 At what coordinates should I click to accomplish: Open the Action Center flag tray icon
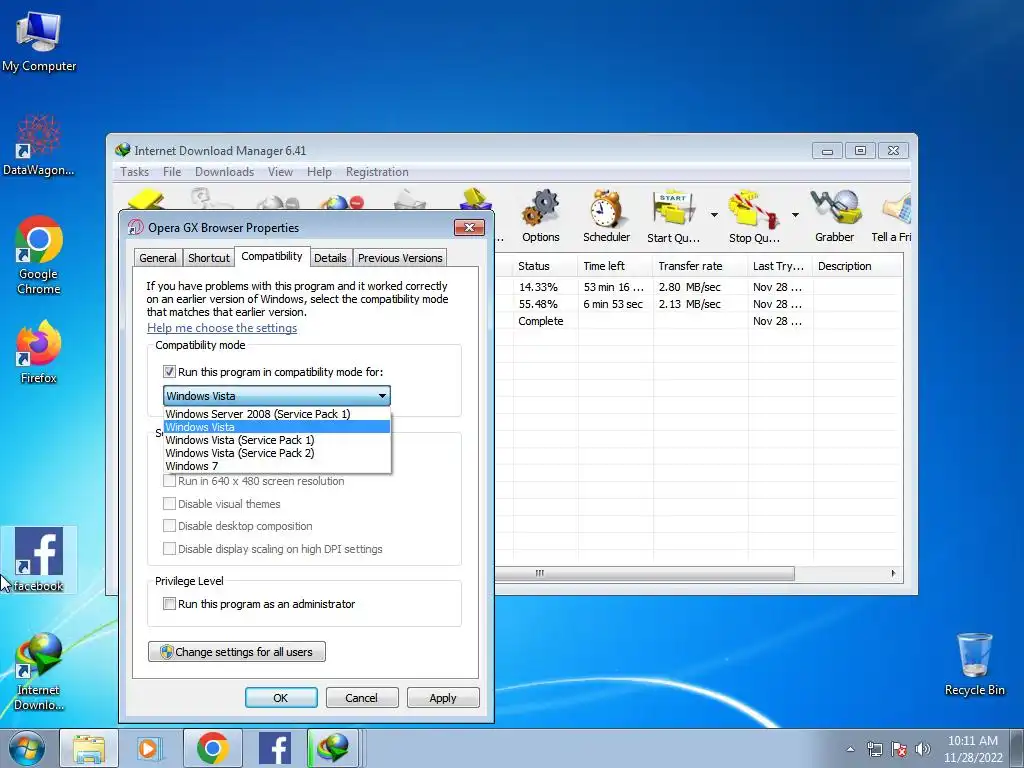[x=899, y=749]
